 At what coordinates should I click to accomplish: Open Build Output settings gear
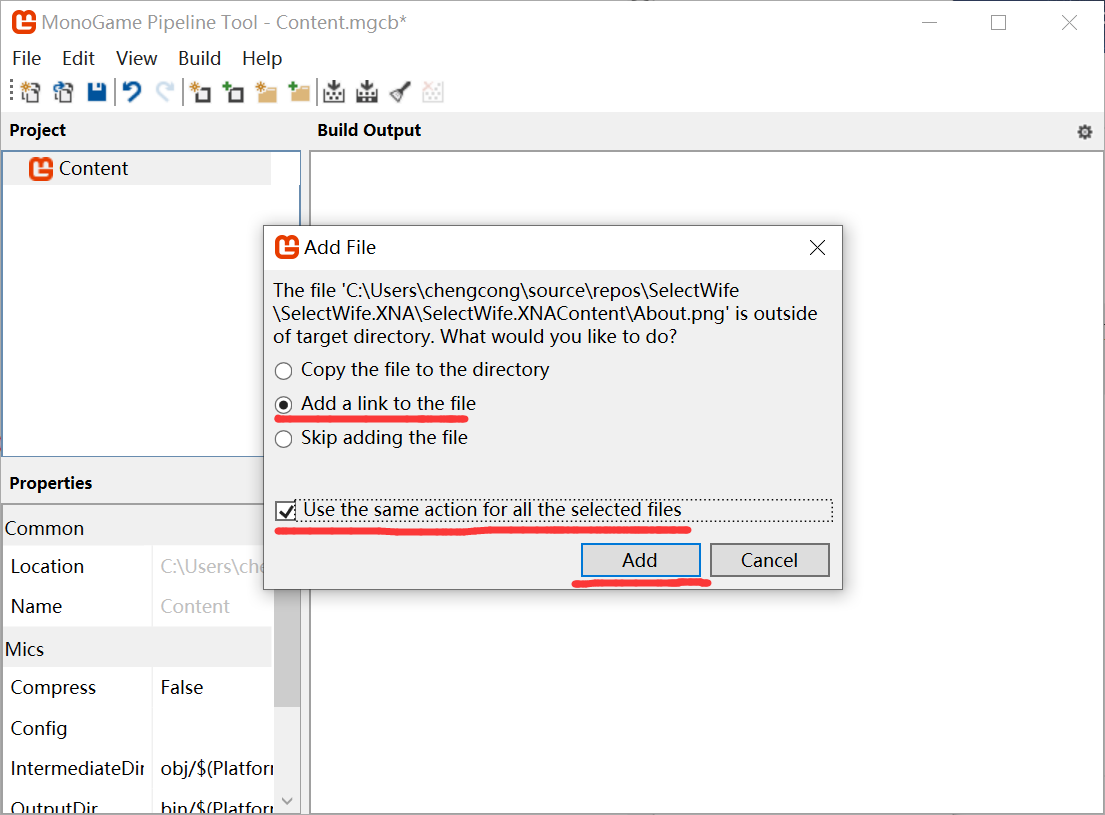[1084, 132]
